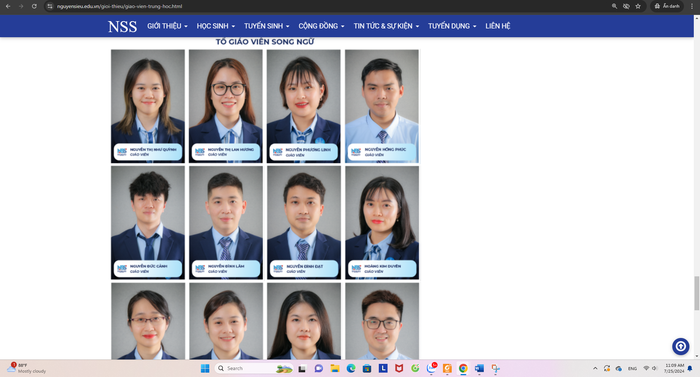Open the Tin Tức & Sự Kiện menu
The width and height of the screenshot is (700, 377).
click(x=386, y=26)
